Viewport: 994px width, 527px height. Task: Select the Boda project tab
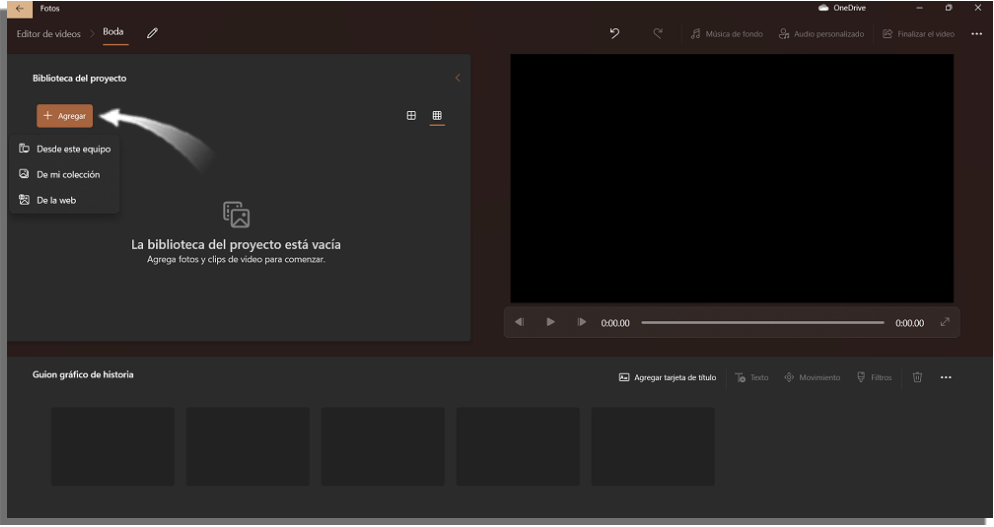tap(113, 32)
